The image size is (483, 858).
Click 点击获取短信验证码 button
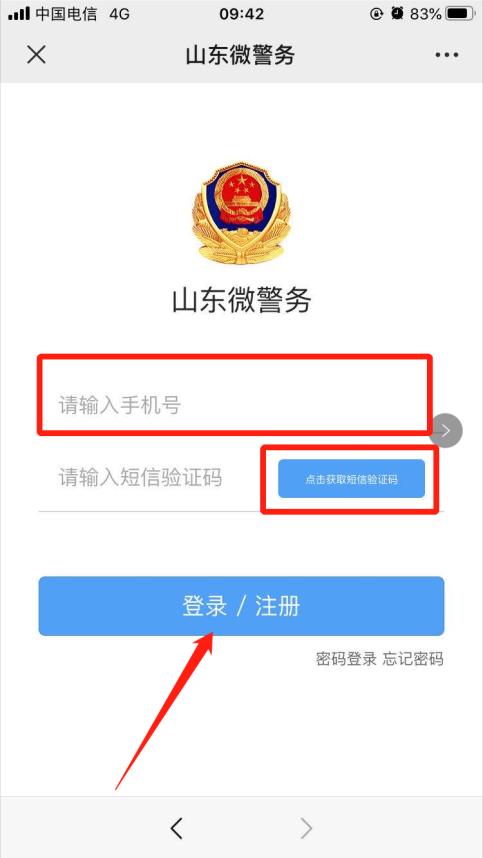click(351, 479)
